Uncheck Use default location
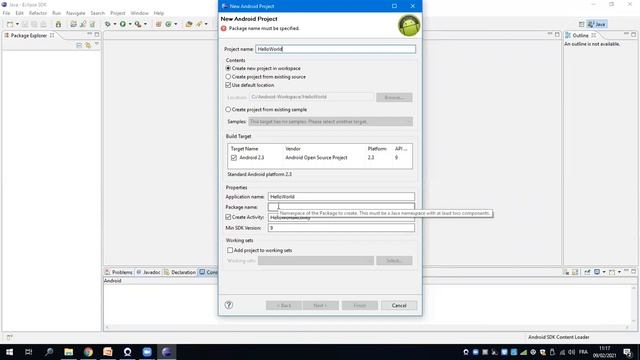 228,85
